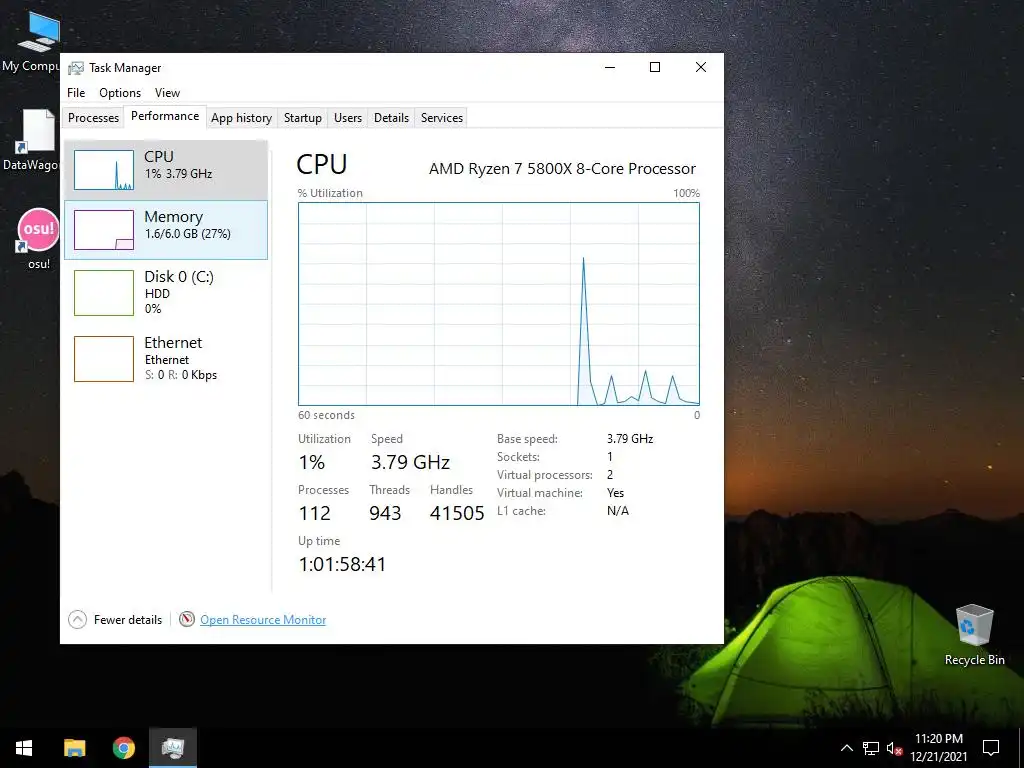Collapse view with Fewer details arrow

pyautogui.click(x=77, y=619)
